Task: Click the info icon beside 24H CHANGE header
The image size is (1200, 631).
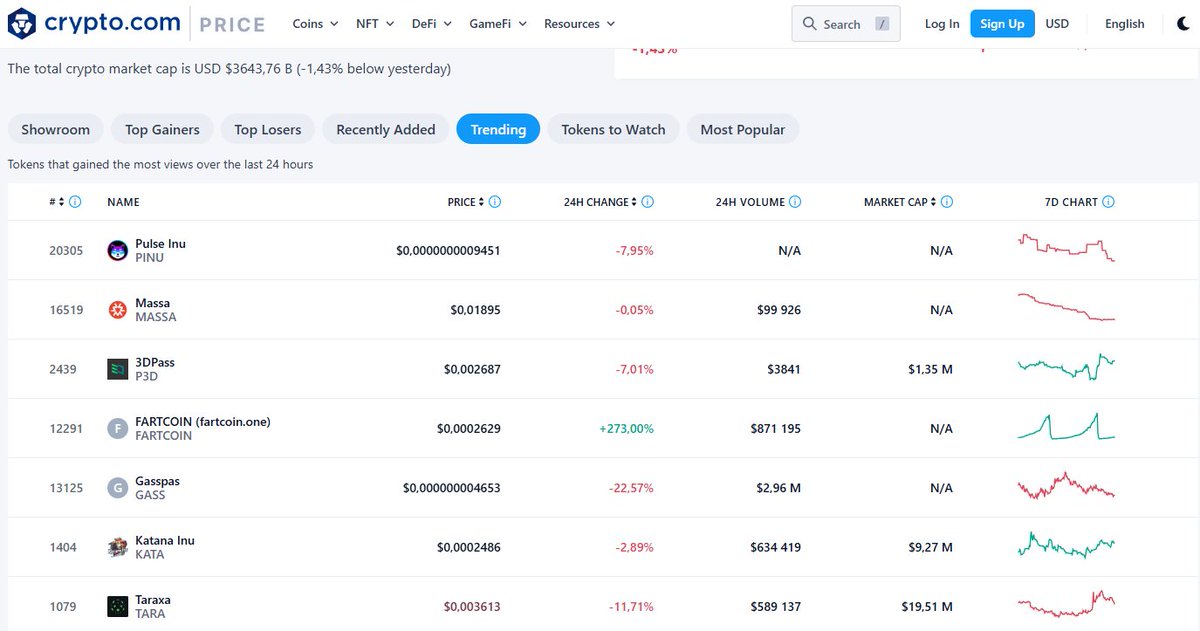Action: pos(647,202)
